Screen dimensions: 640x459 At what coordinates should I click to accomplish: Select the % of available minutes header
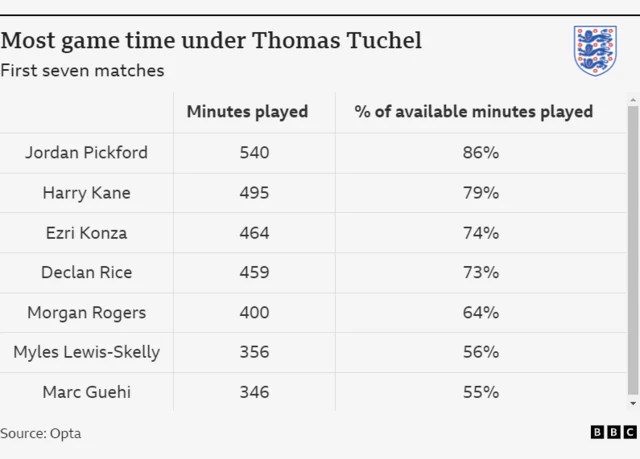(x=473, y=112)
